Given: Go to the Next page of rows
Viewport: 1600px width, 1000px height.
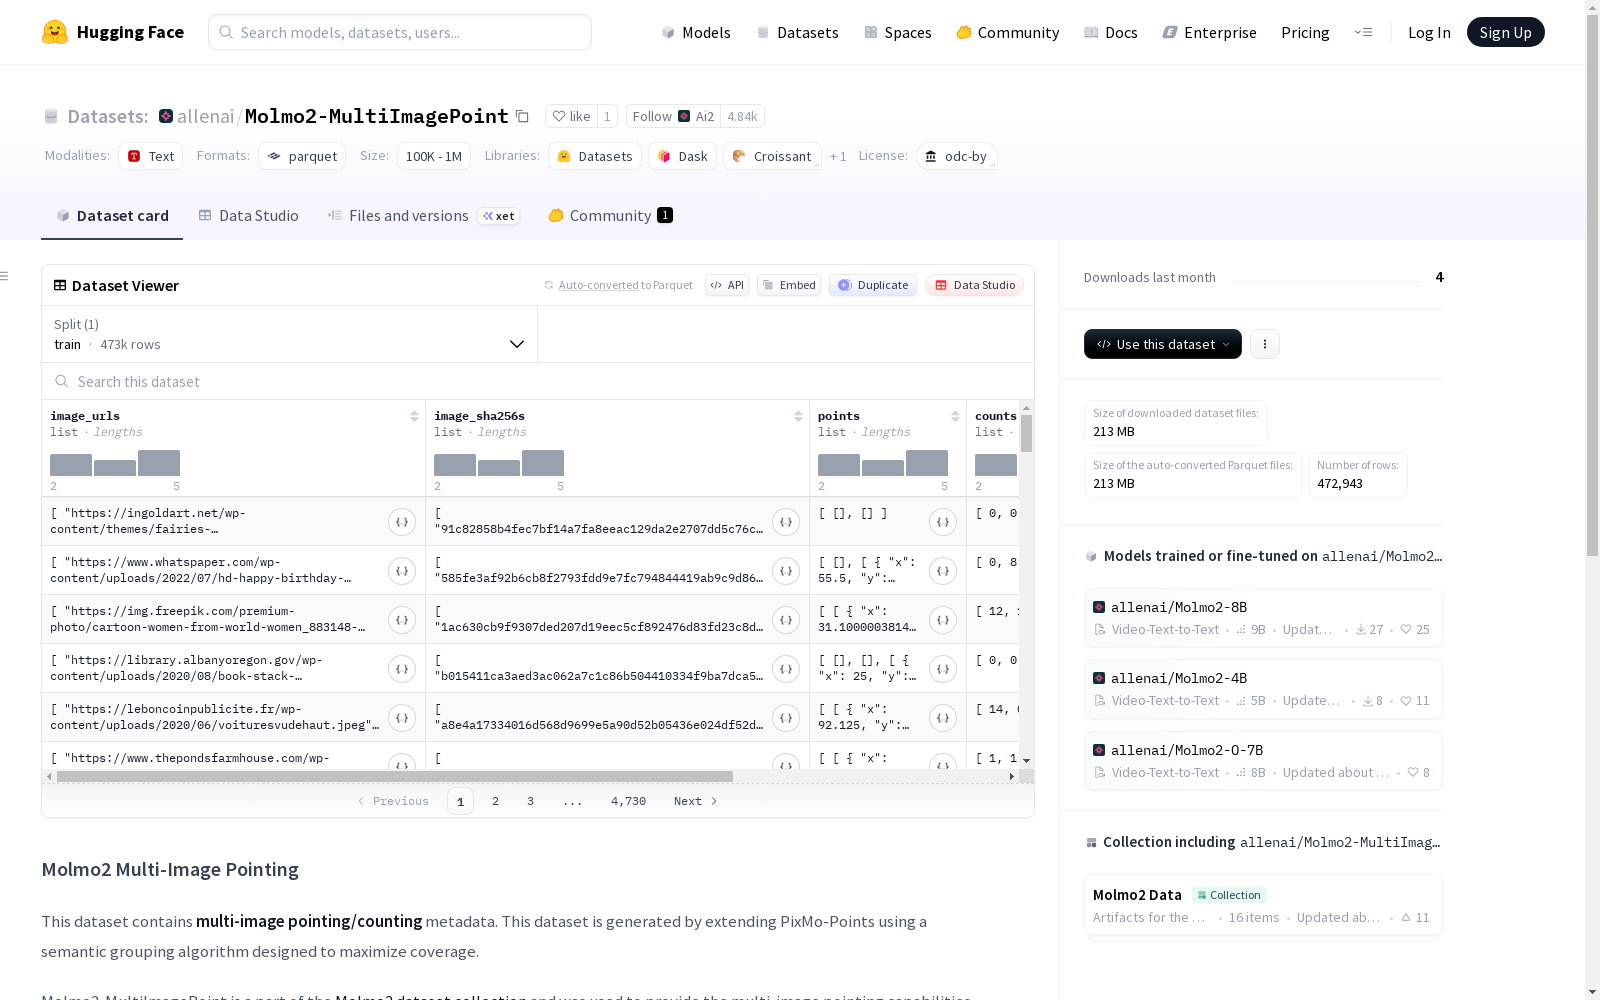Looking at the screenshot, I should [x=696, y=801].
